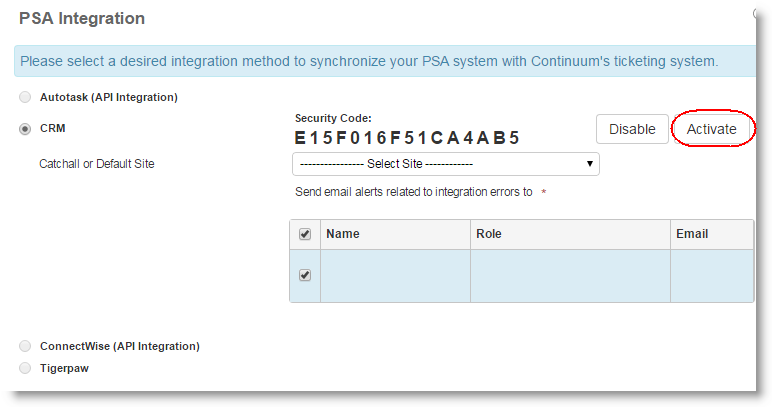Choose the CRM radio option
The width and height of the screenshot is (772, 407).
[x=25, y=129]
